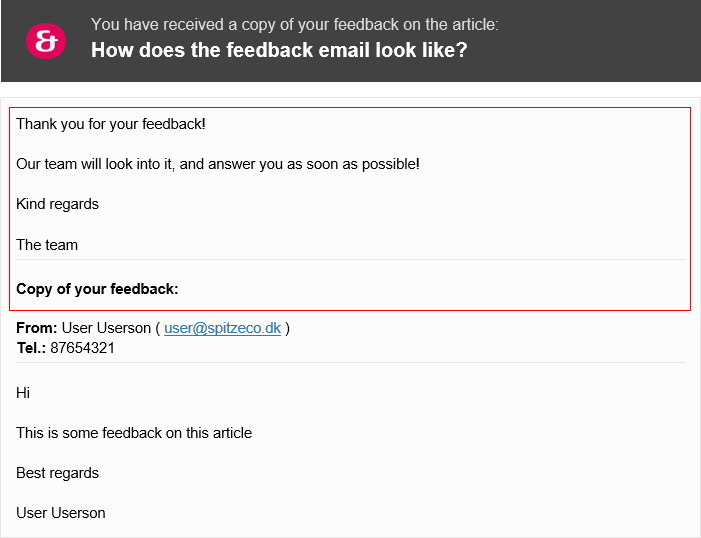Click the divider line below 'The team'
701x538 pixels.
coord(351,259)
